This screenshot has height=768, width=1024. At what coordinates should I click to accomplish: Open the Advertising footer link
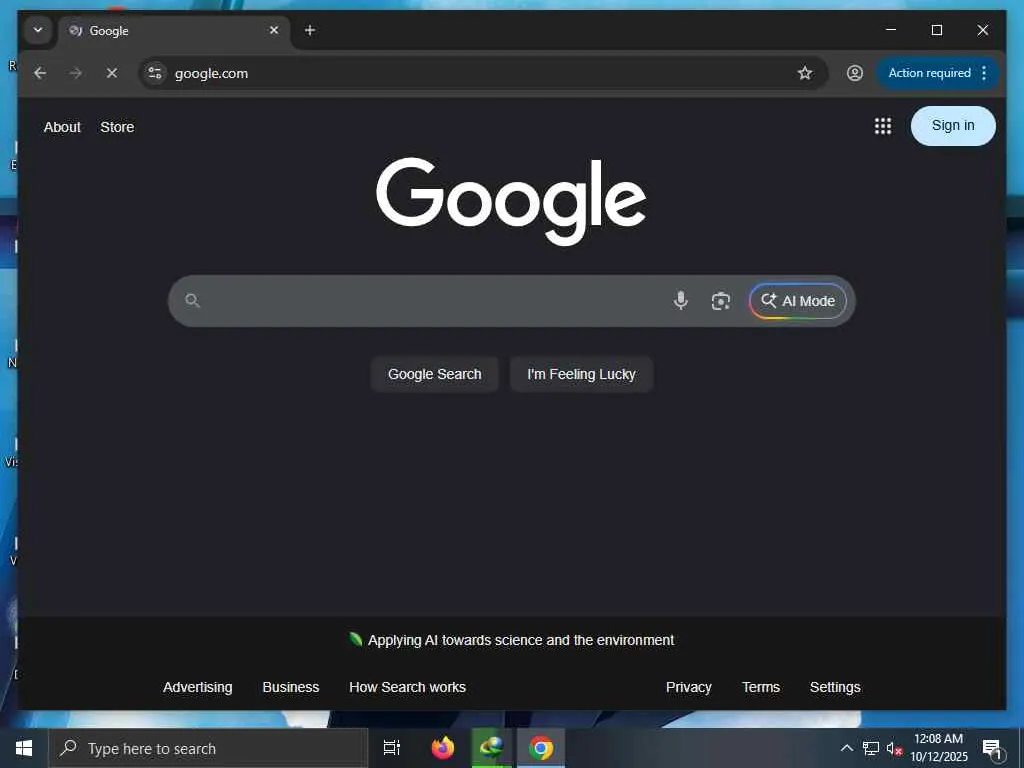coord(197,687)
